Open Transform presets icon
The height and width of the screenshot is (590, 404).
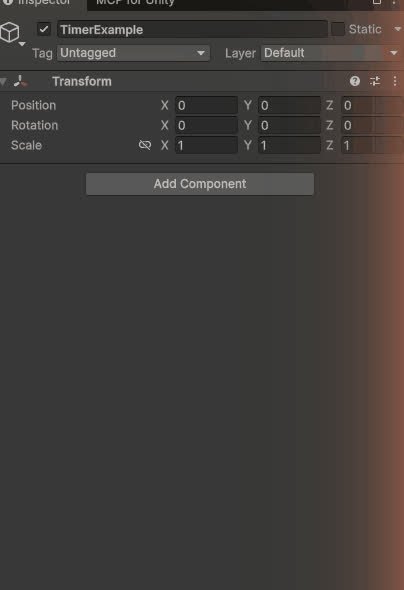point(375,81)
